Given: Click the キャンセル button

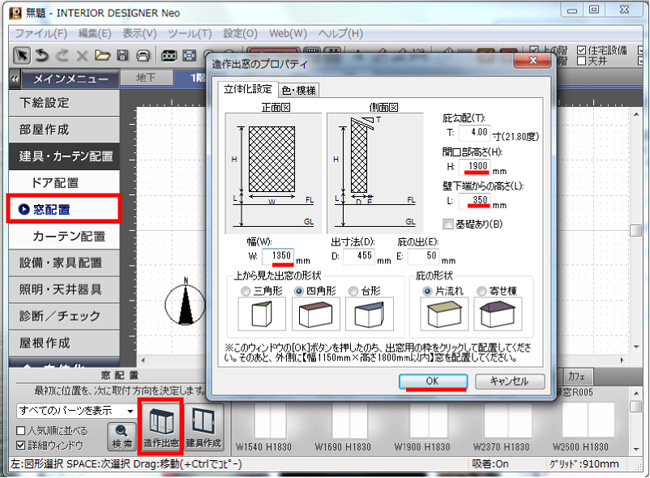Looking at the screenshot, I should [509, 381].
